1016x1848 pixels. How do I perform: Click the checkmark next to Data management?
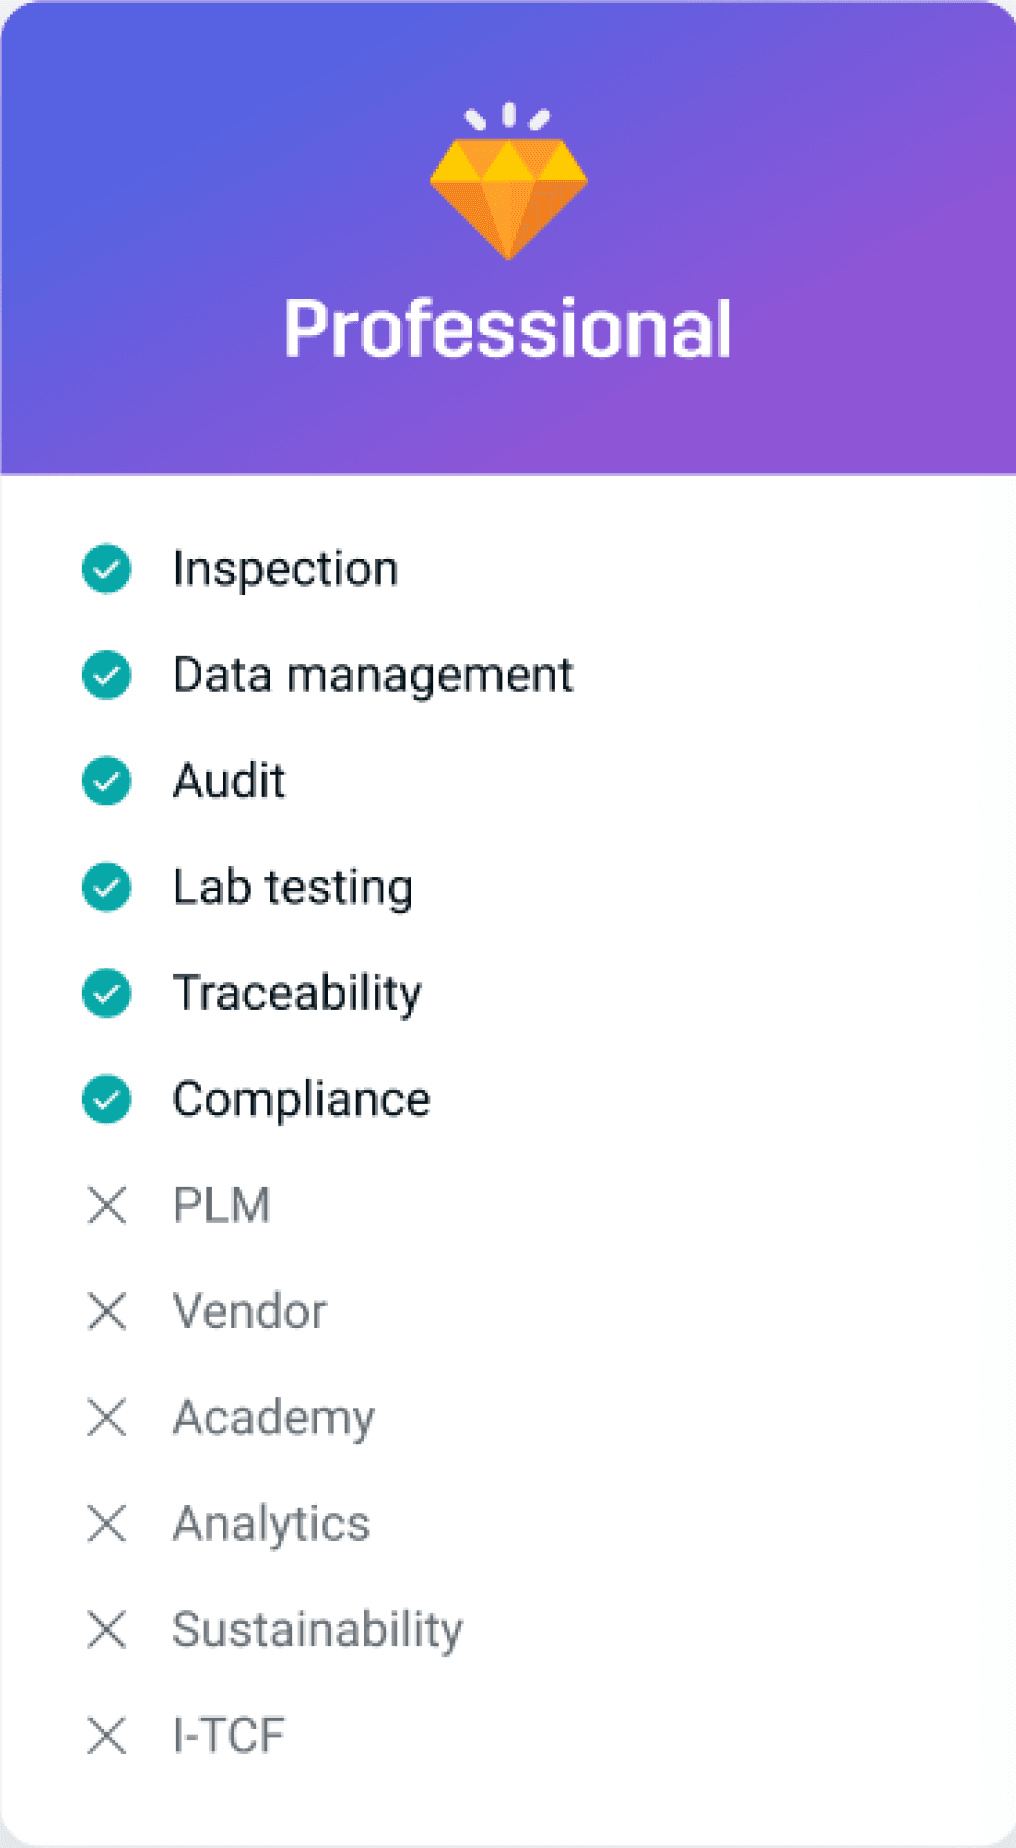tap(106, 675)
